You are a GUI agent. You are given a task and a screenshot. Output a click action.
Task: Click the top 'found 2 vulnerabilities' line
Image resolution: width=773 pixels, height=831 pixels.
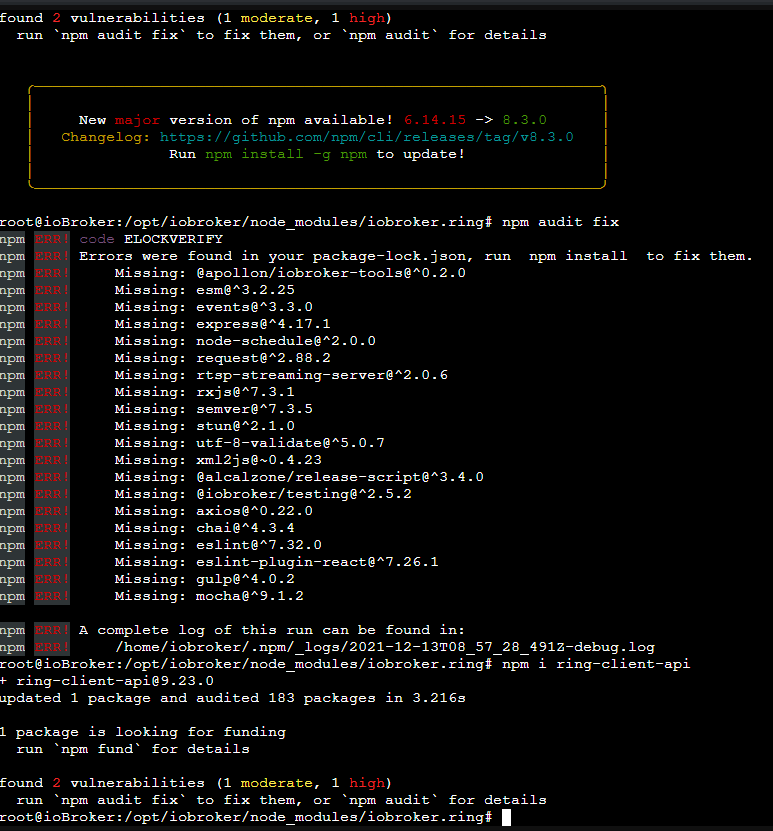point(196,18)
